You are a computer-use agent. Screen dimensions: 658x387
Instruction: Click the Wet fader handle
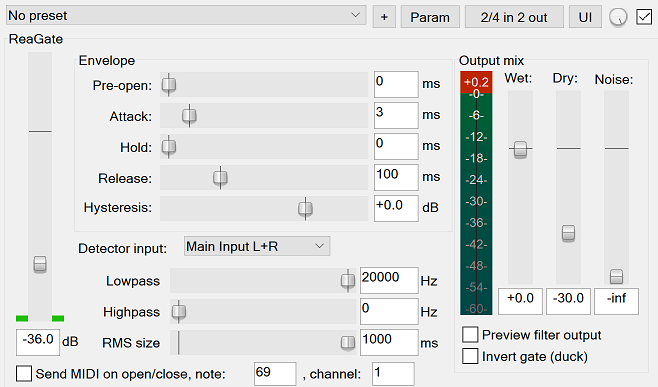[x=520, y=149]
